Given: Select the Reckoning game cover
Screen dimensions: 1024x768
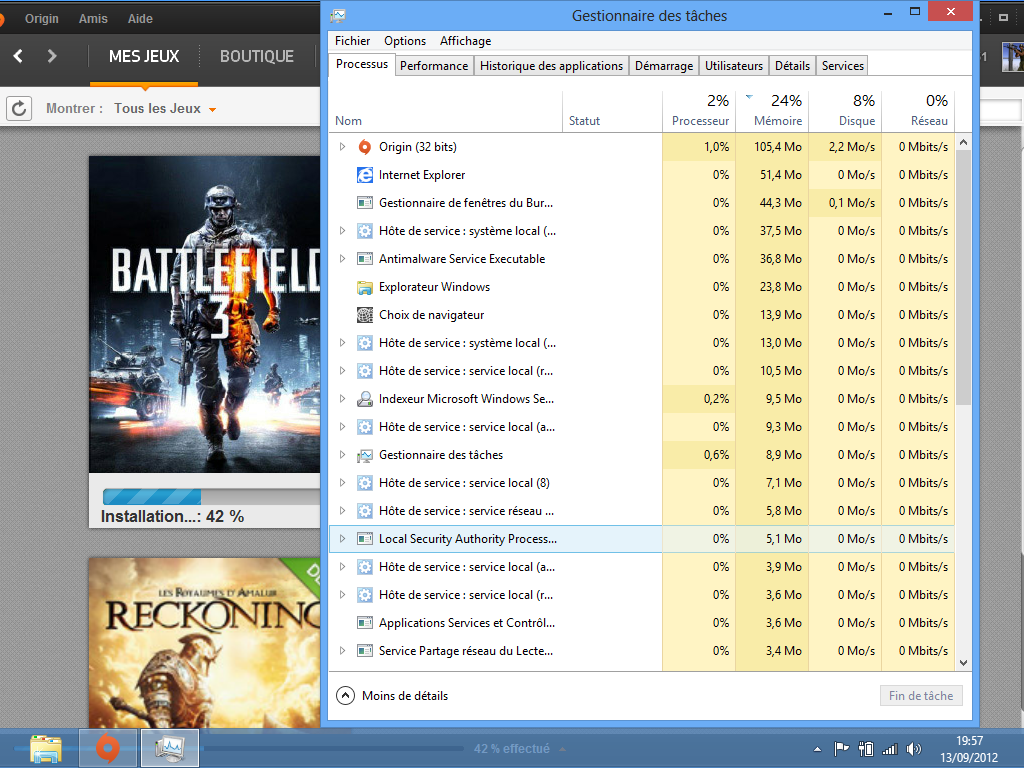Looking at the screenshot, I should [204, 643].
